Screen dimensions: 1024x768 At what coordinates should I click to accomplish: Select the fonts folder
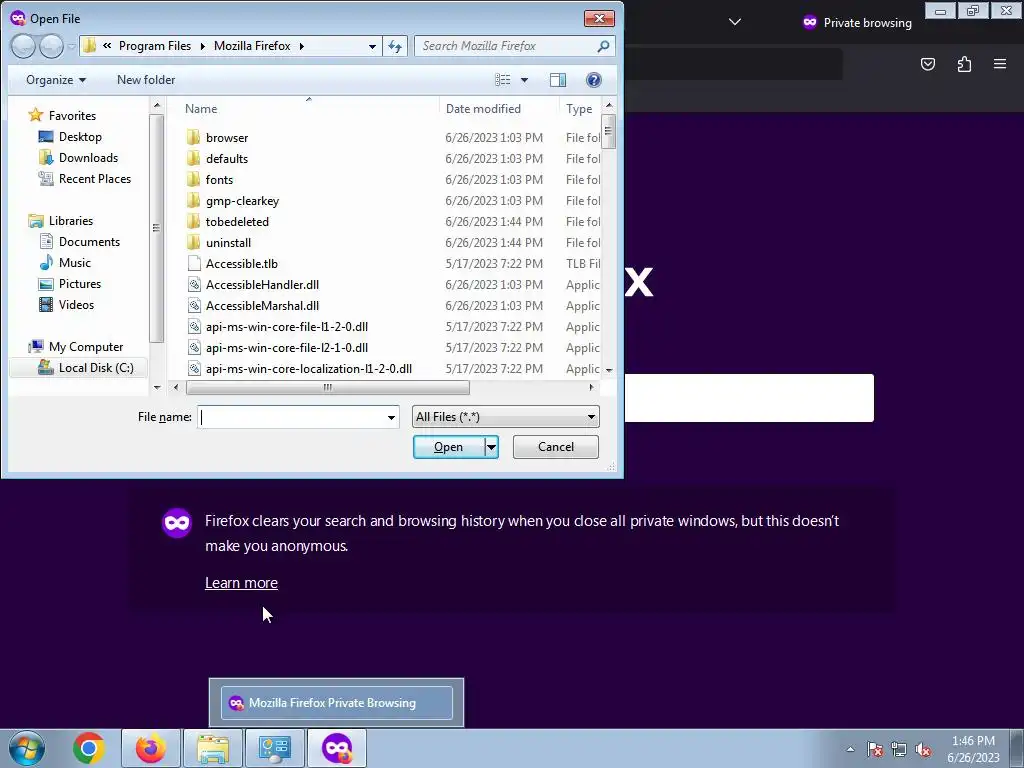pyautogui.click(x=219, y=180)
